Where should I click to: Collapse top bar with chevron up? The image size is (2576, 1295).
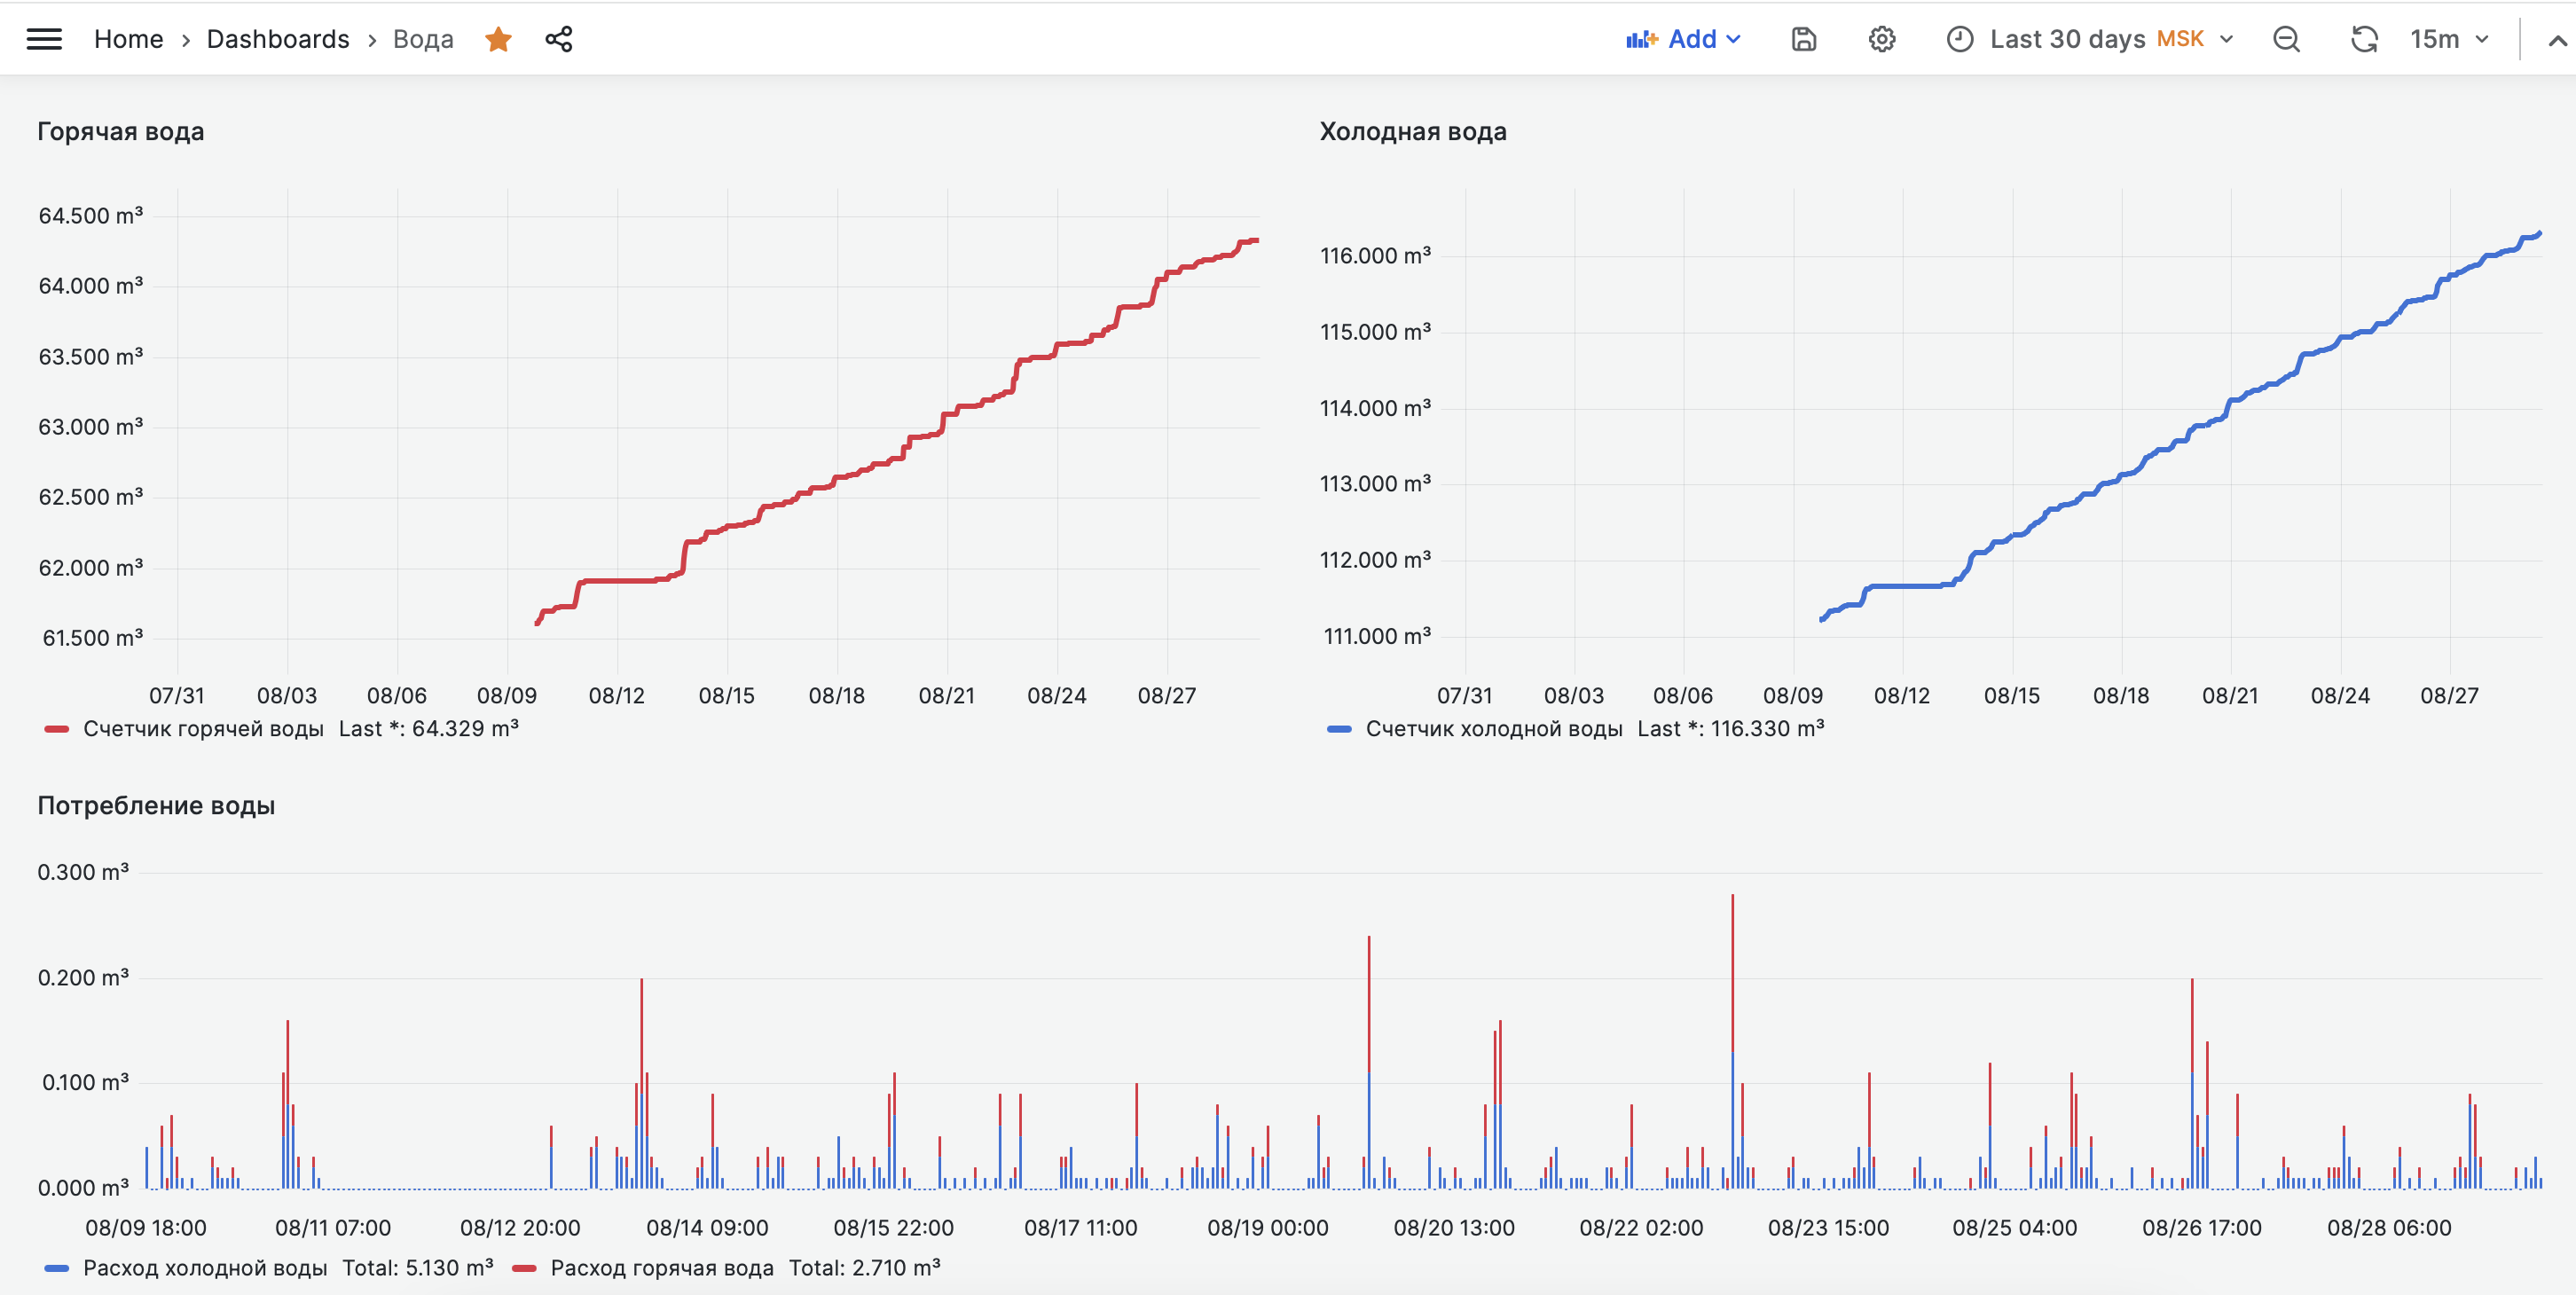[2556, 40]
